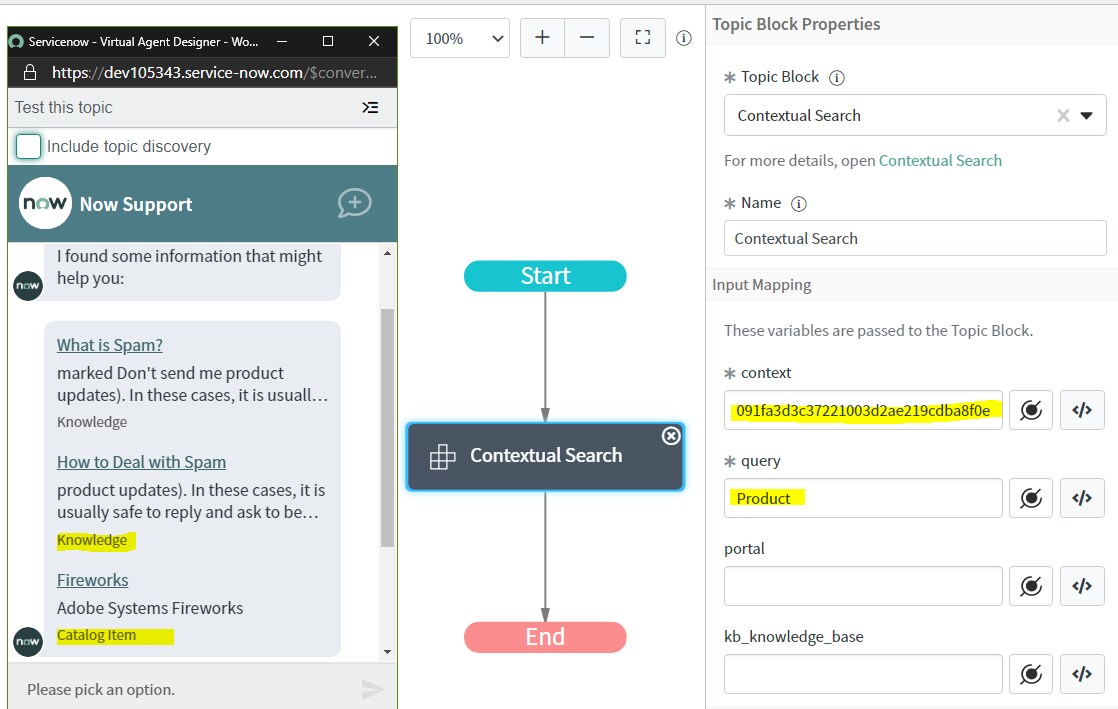Viewport: 1118px width, 709px height.
Task: Maximize the Virtual Agent Designer window
Action: tap(328, 41)
